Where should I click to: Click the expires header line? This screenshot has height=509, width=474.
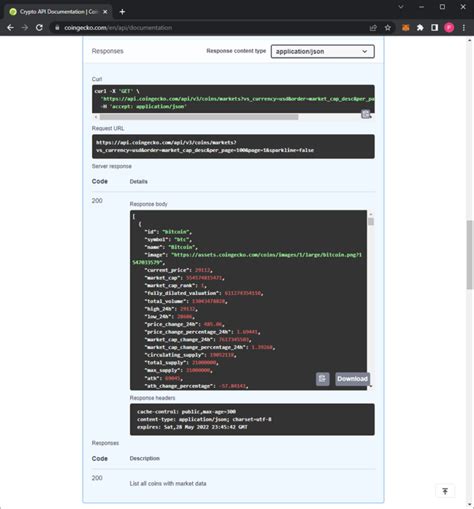tap(192, 427)
